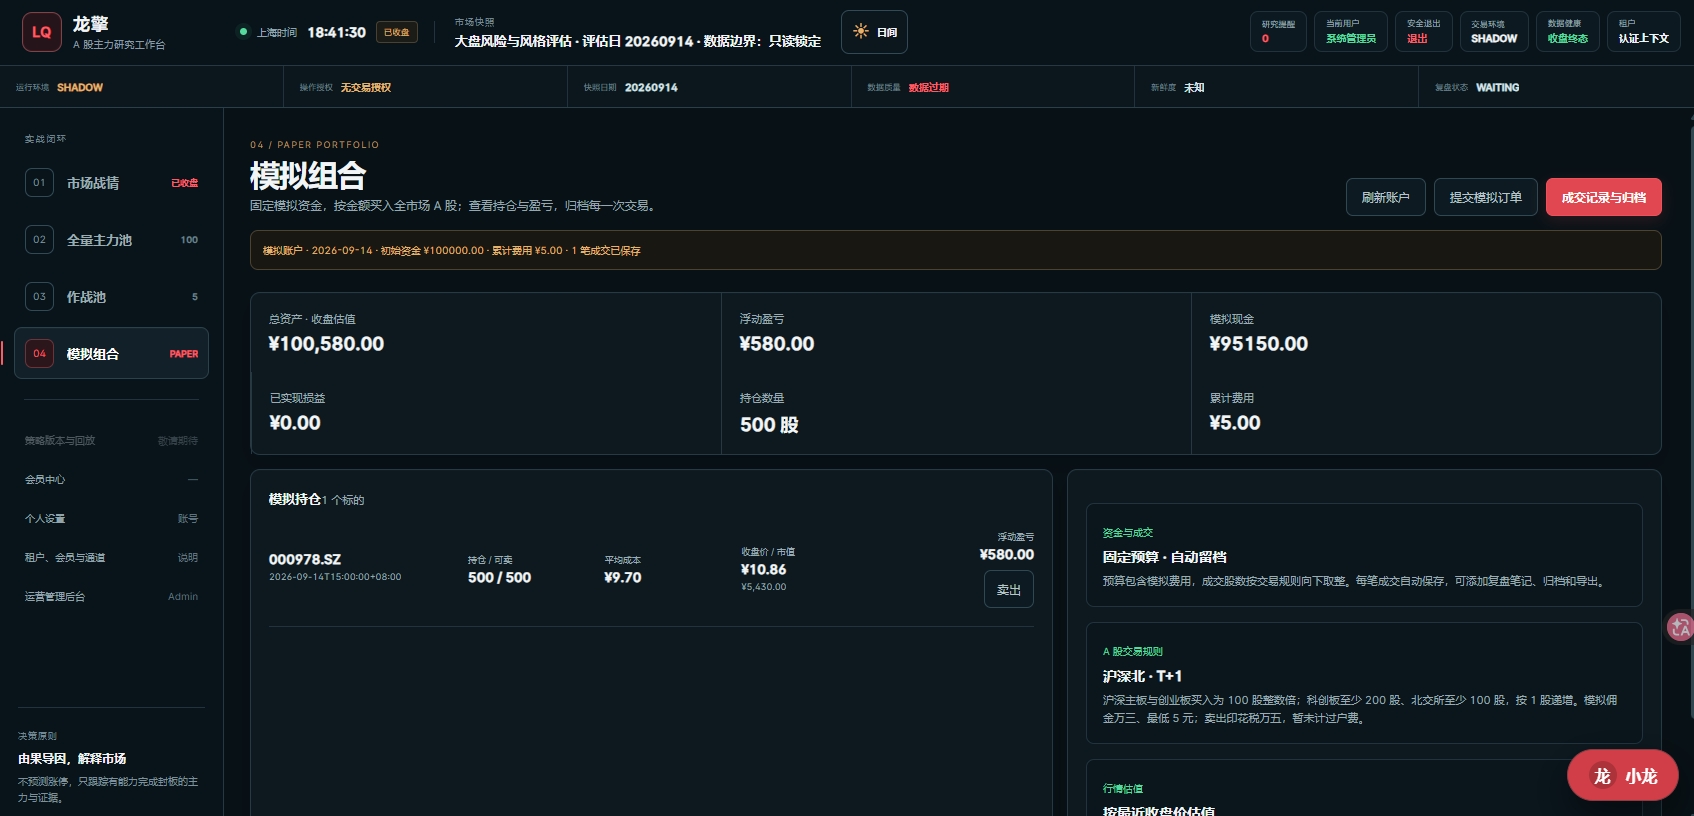1694x816 pixels.
Task: Click the 刷新账户 button
Action: coord(1385,197)
